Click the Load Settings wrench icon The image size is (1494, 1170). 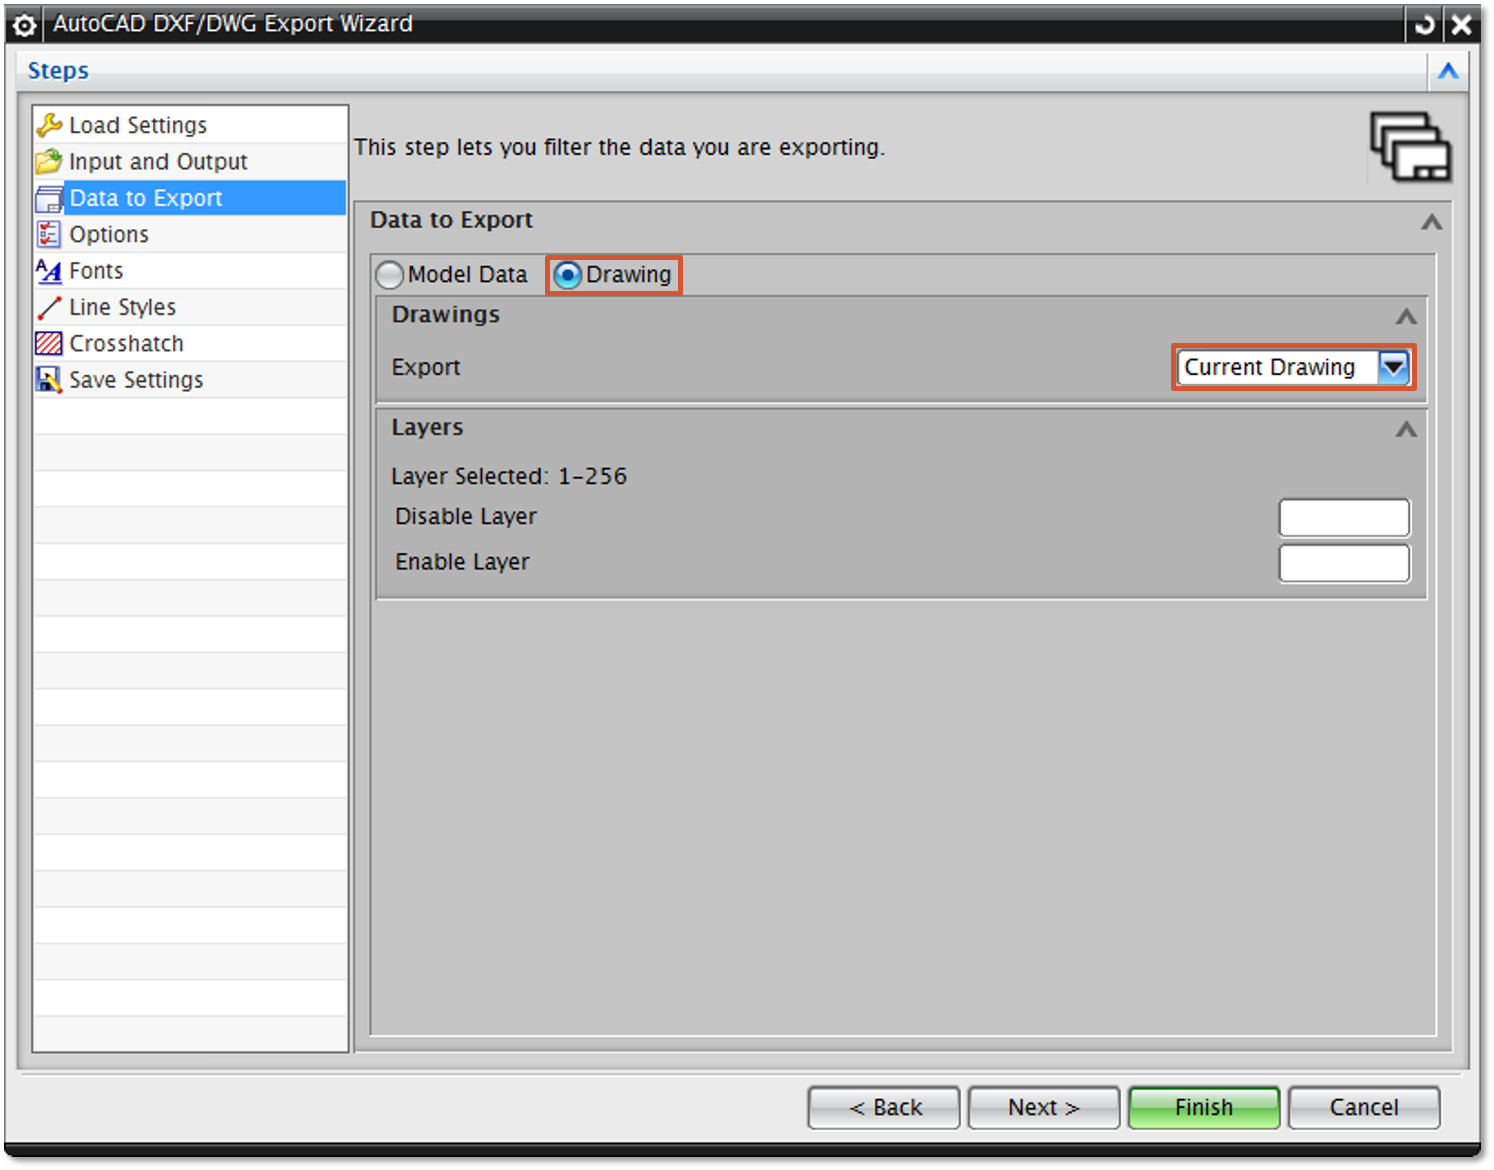(49, 125)
